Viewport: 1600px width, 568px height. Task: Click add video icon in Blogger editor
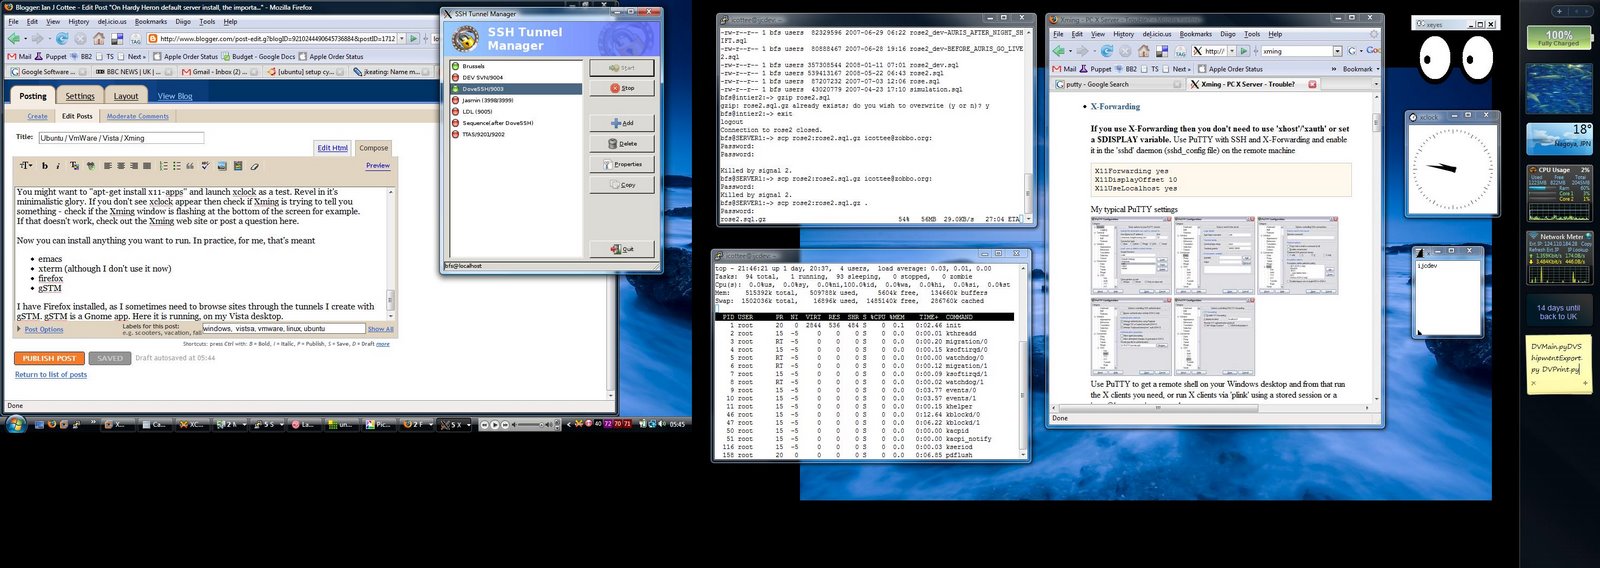click(238, 166)
